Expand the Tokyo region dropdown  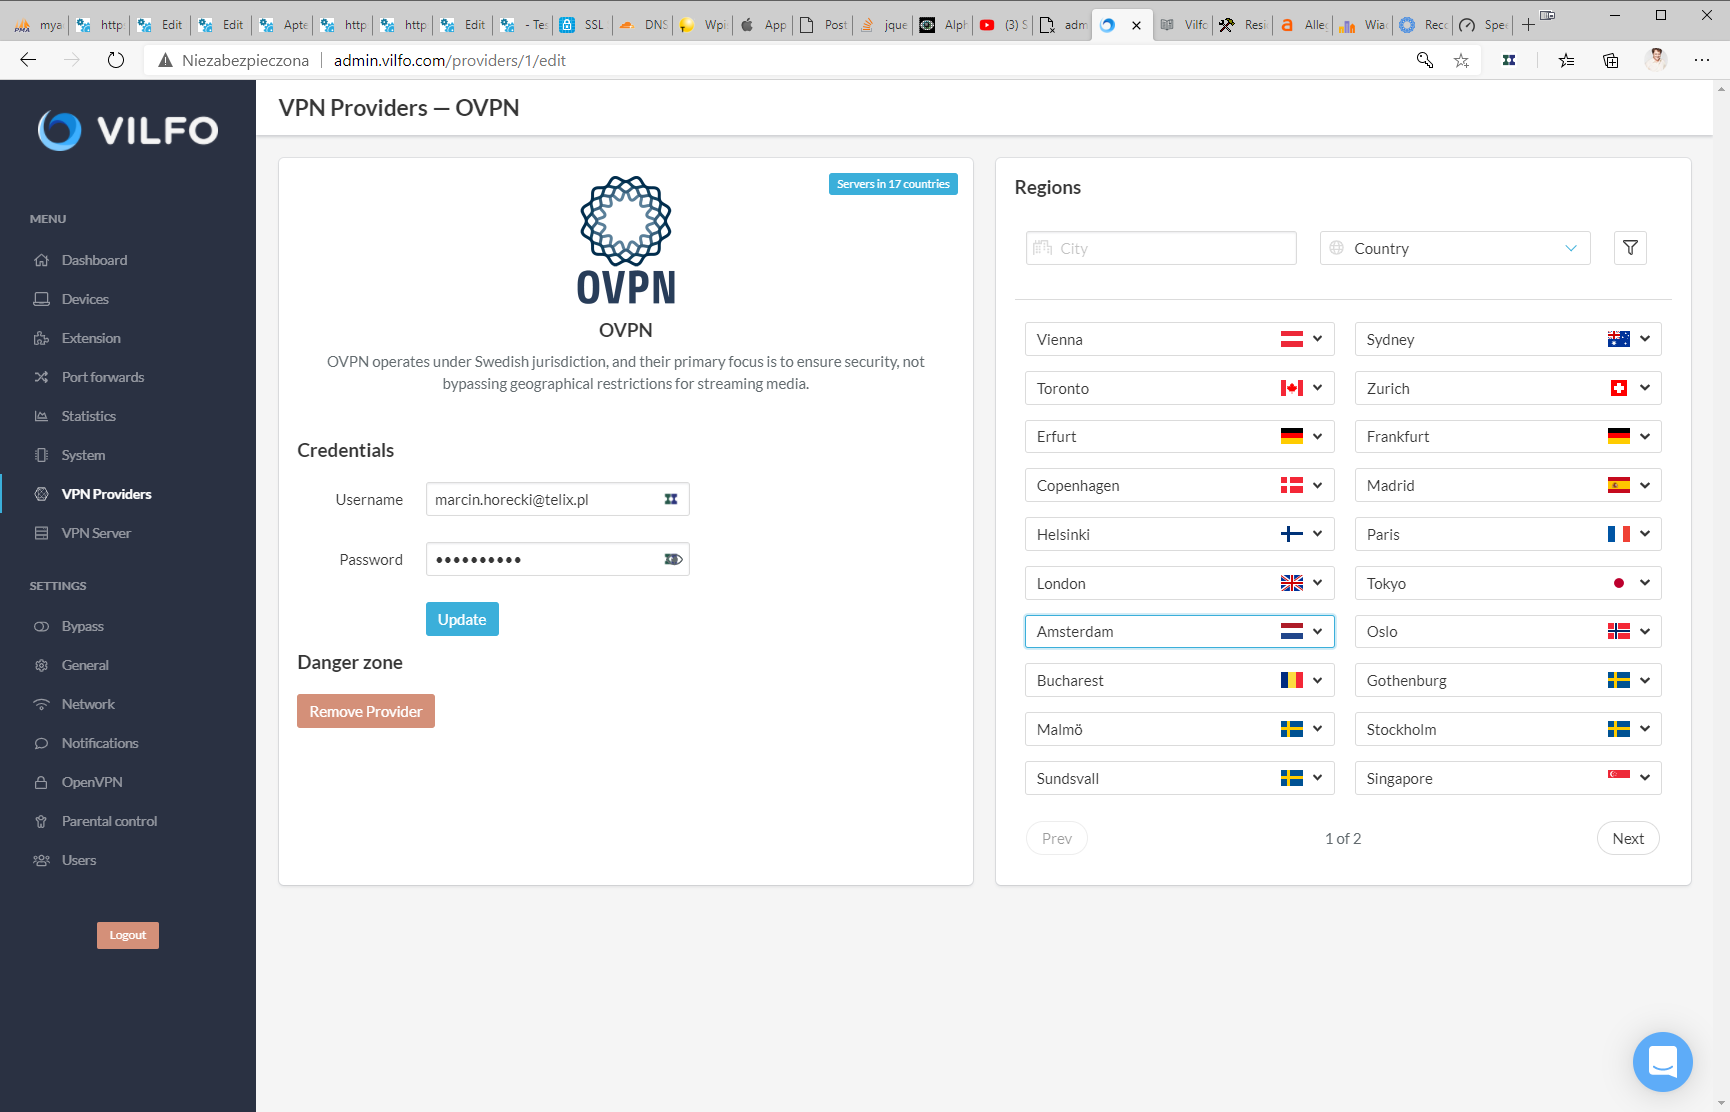(x=1645, y=583)
